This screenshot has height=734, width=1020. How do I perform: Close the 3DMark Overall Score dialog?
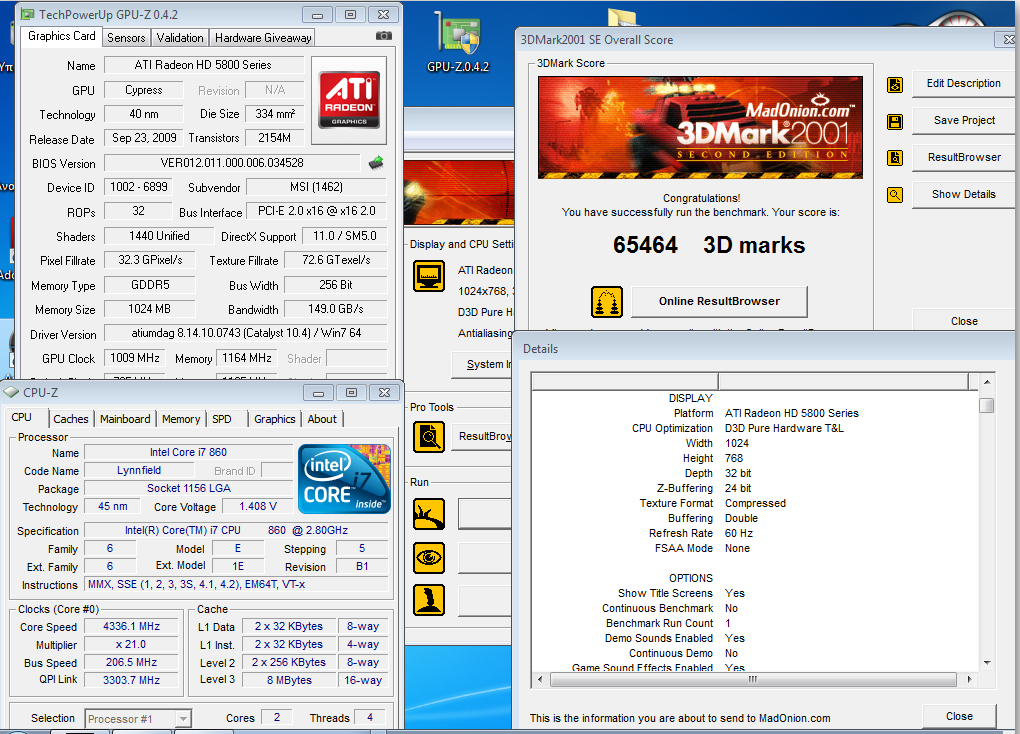click(964, 321)
